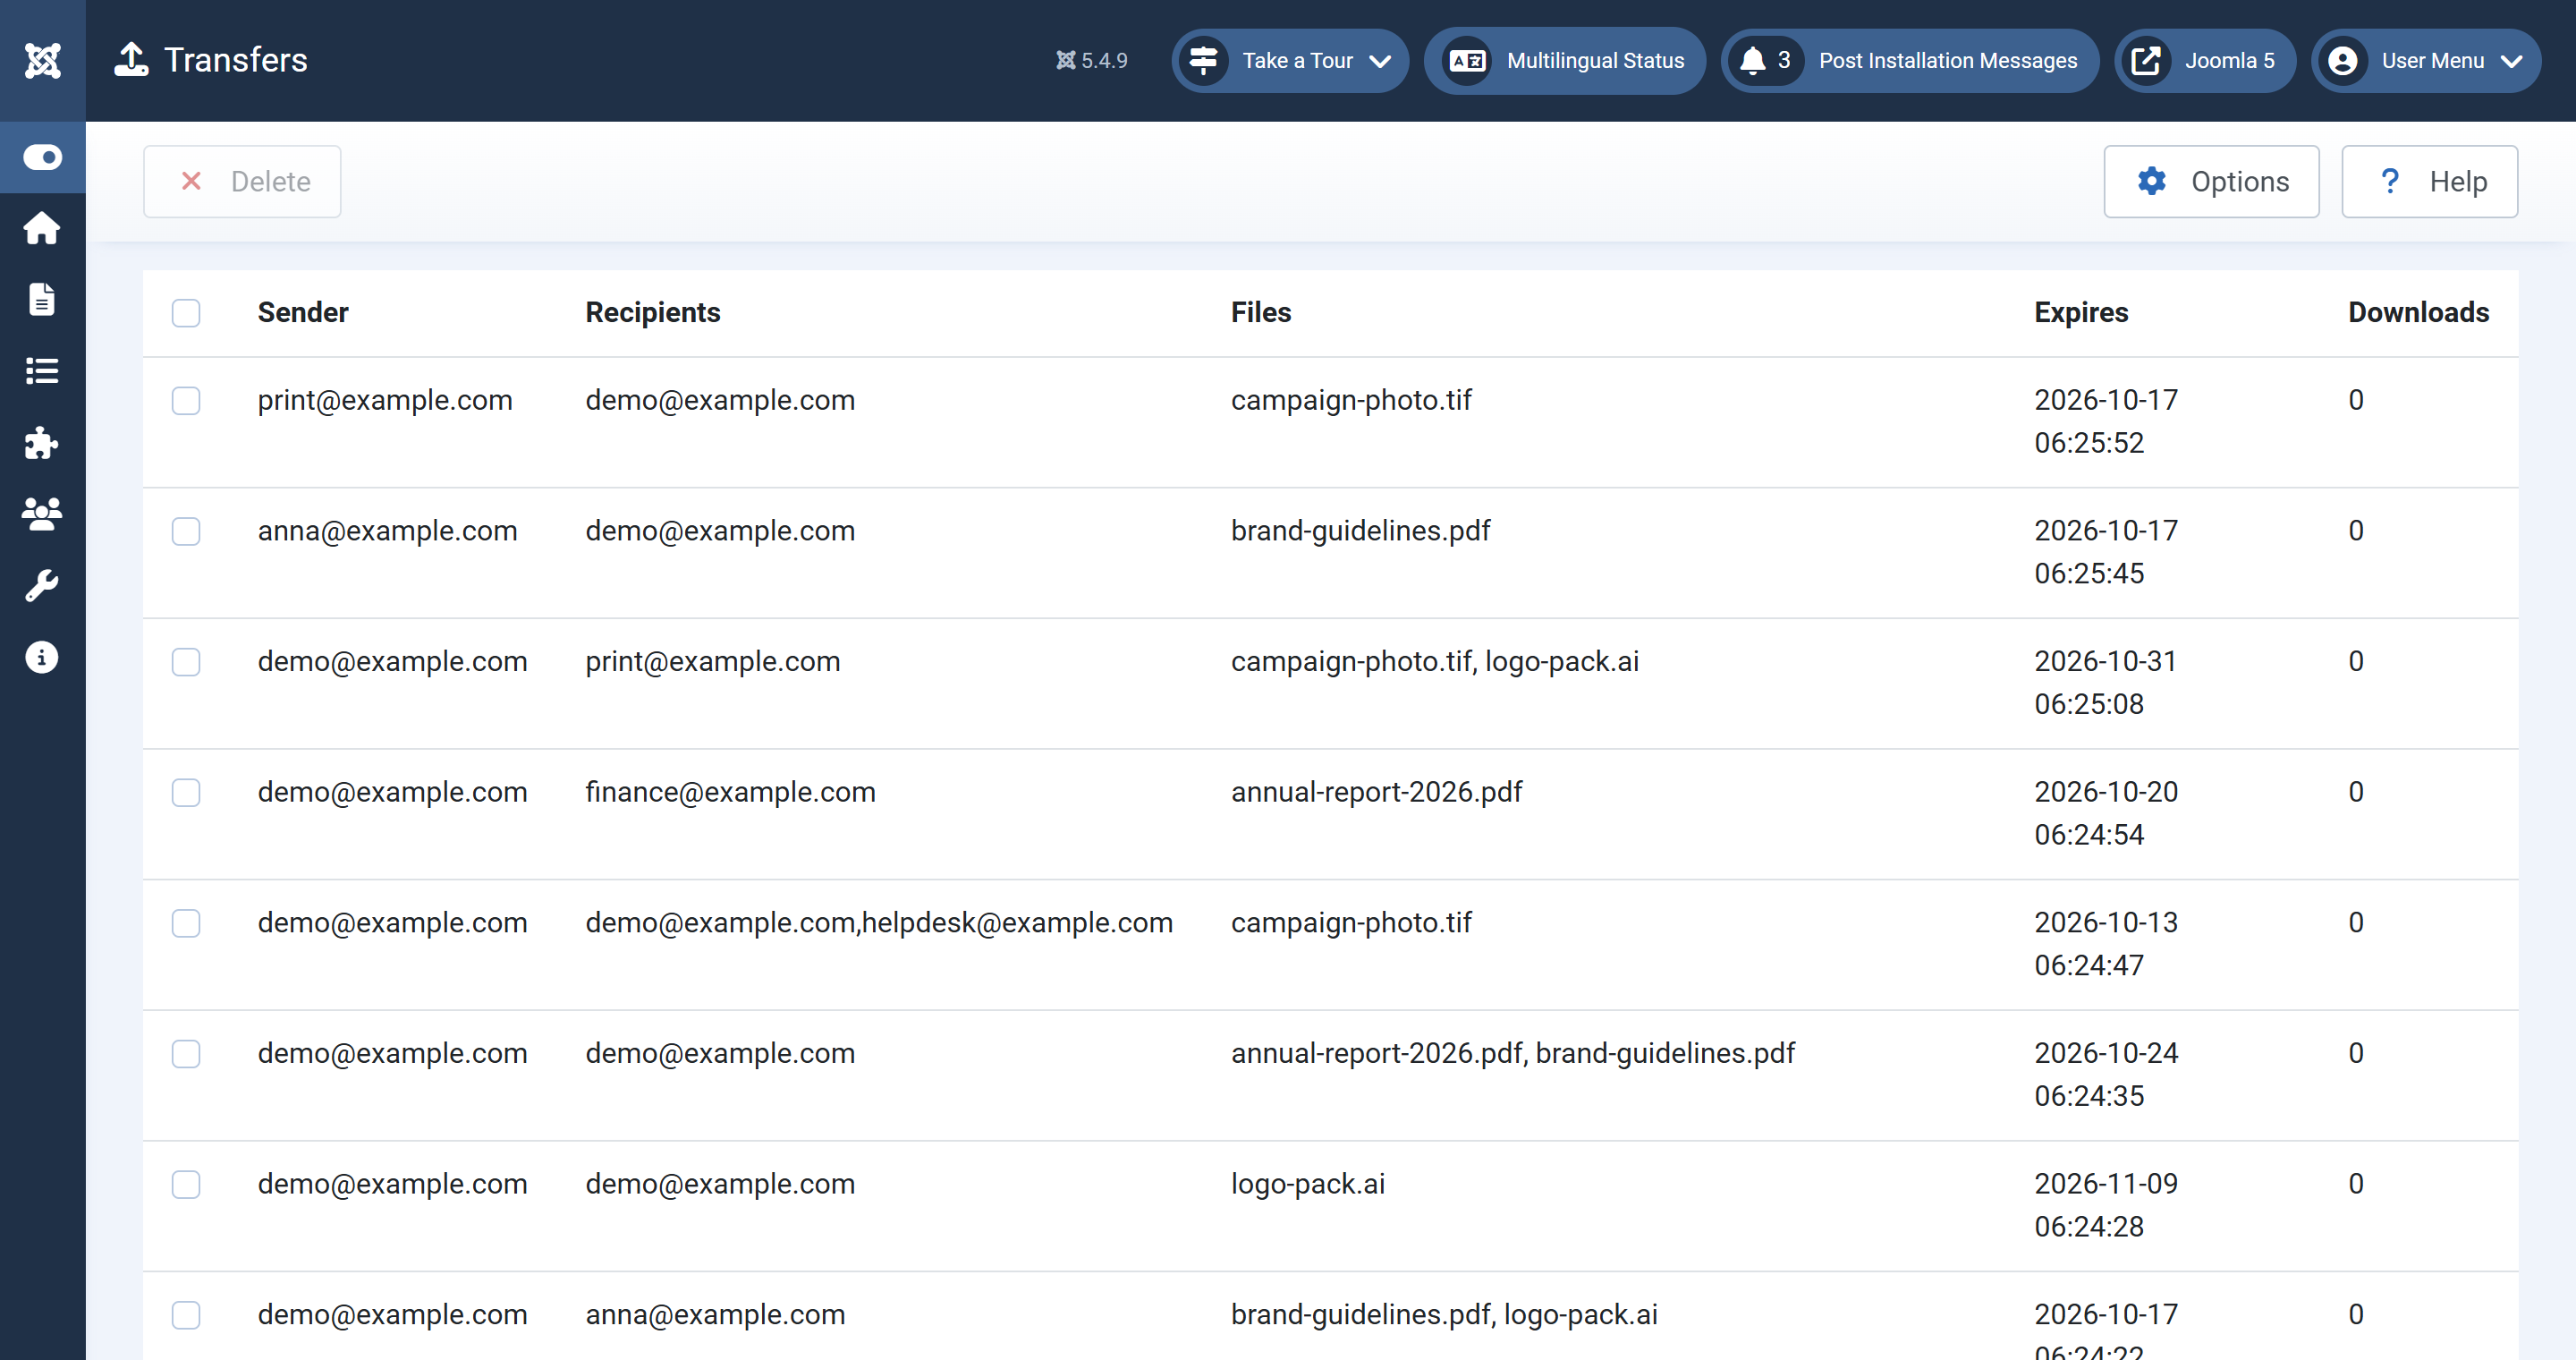Click the Take a Tour signpost icon
Image resolution: width=2576 pixels, height=1360 pixels.
[1203, 60]
